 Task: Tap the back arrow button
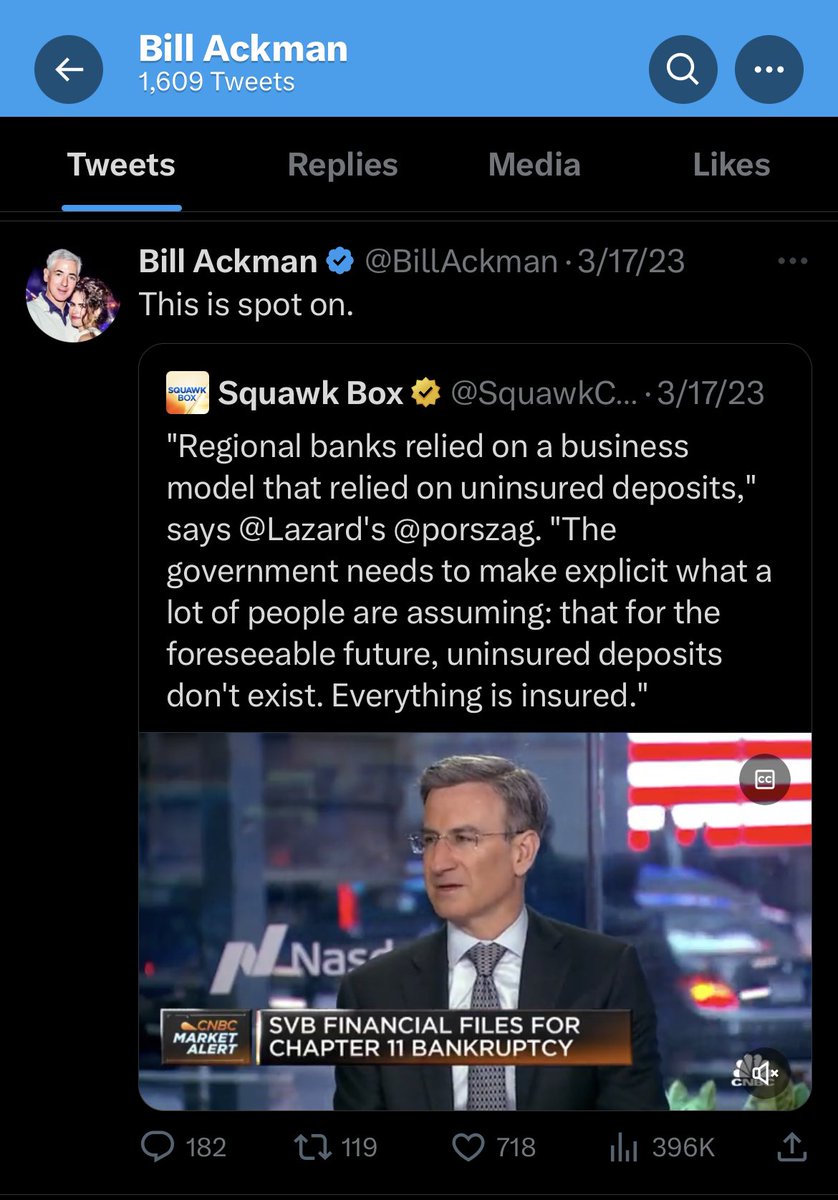point(69,69)
